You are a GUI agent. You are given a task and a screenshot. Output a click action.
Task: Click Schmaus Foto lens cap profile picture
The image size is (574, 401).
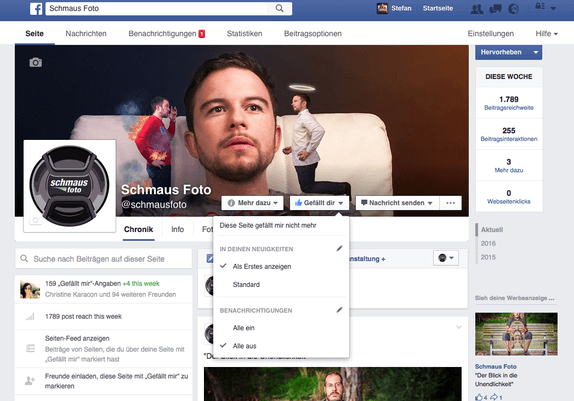(70, 186)
